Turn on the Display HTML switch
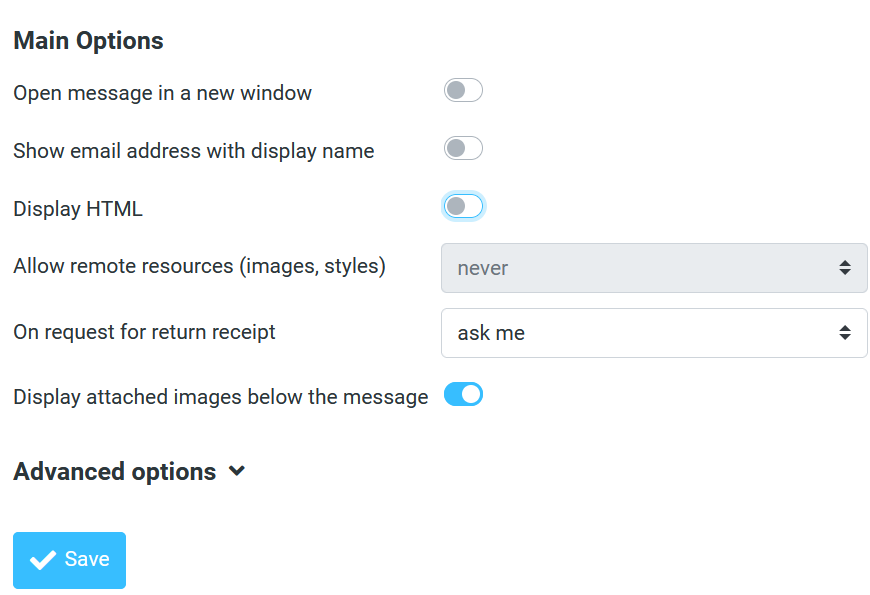The image size is (870, 595). pos(463,206)
